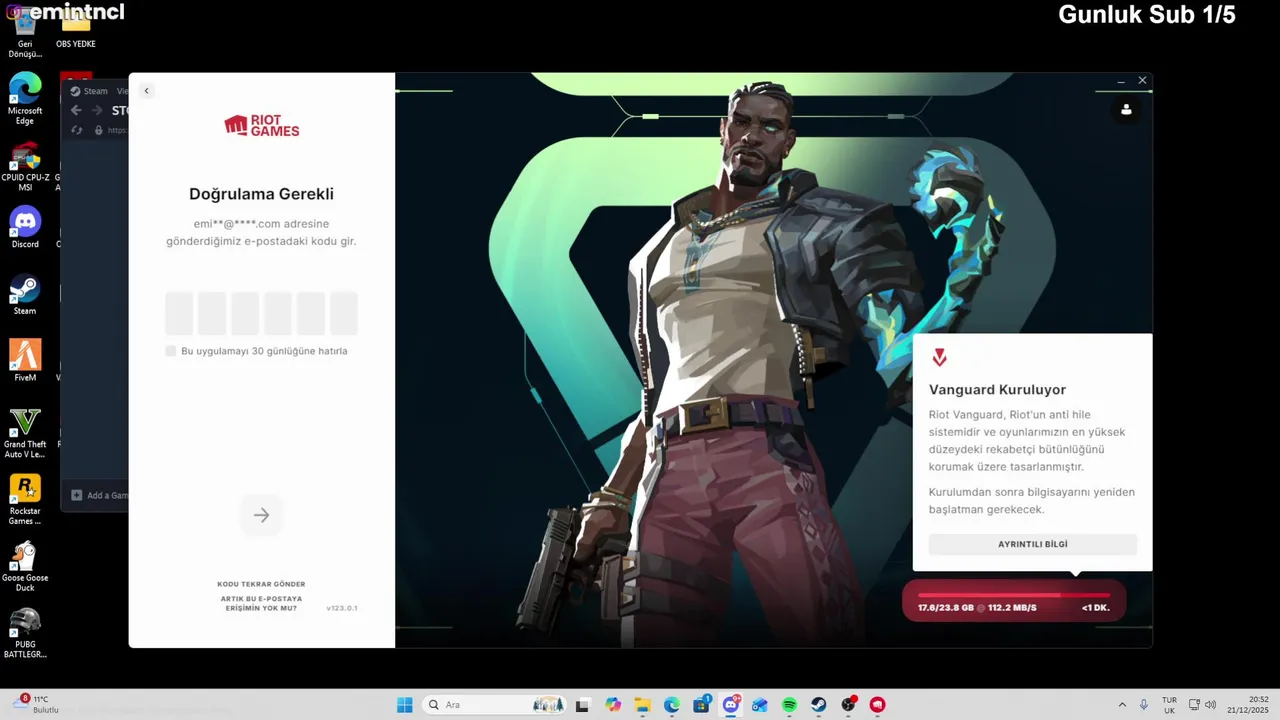
Task: Open Rockstar Games Launcher desktop shortcut
Action: 25,499
